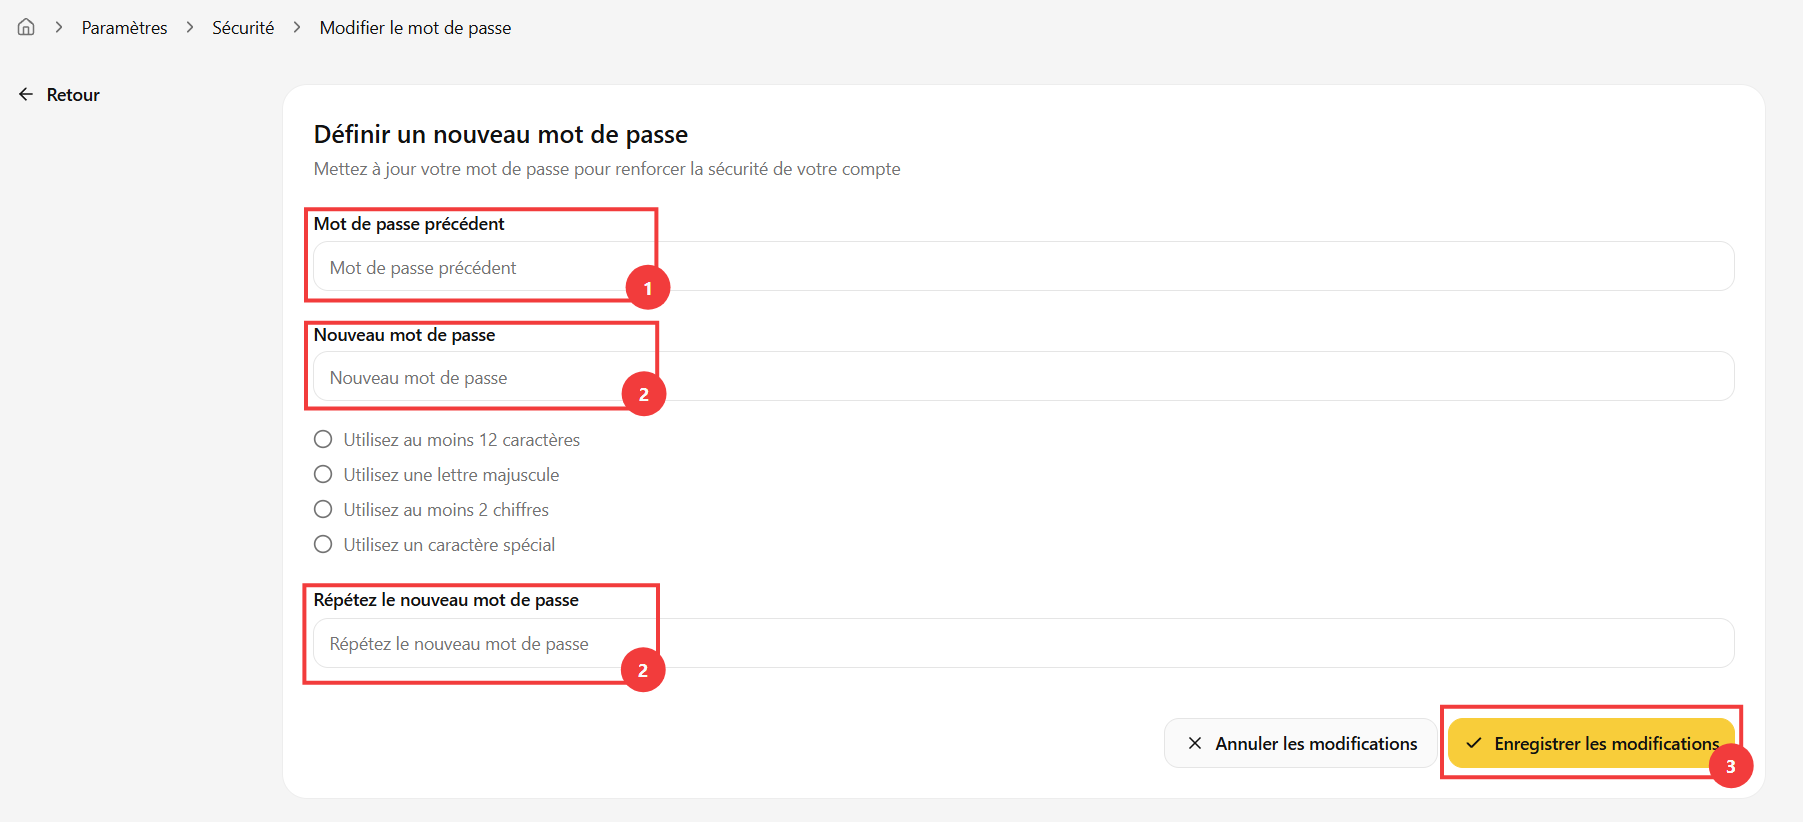This screenshot has width=1803, height=822.
Task: Click the label Mot de passe précédent
Action: point(409,224)
